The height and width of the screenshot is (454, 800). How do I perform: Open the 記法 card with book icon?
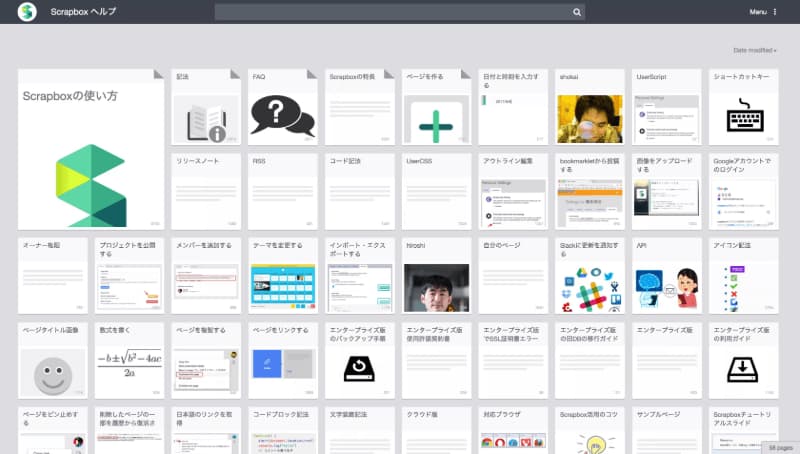pos(206,107)
